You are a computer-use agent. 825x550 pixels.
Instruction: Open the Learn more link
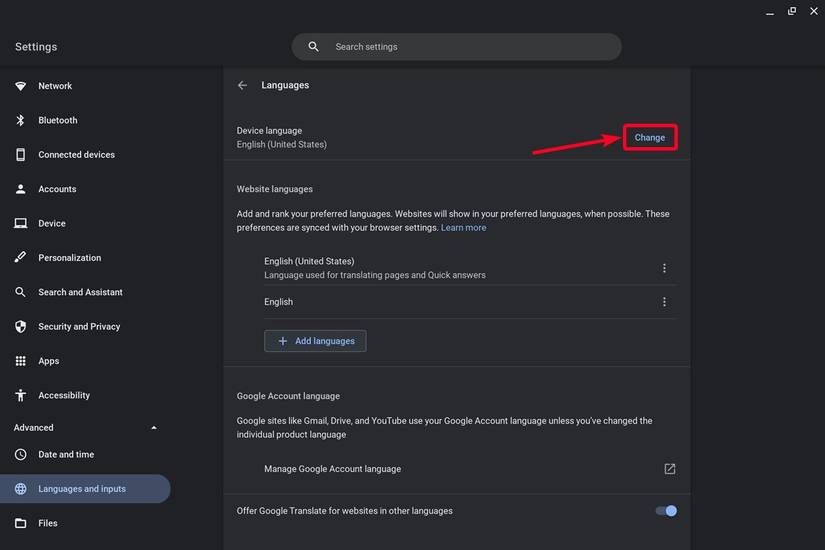(463, 228)
